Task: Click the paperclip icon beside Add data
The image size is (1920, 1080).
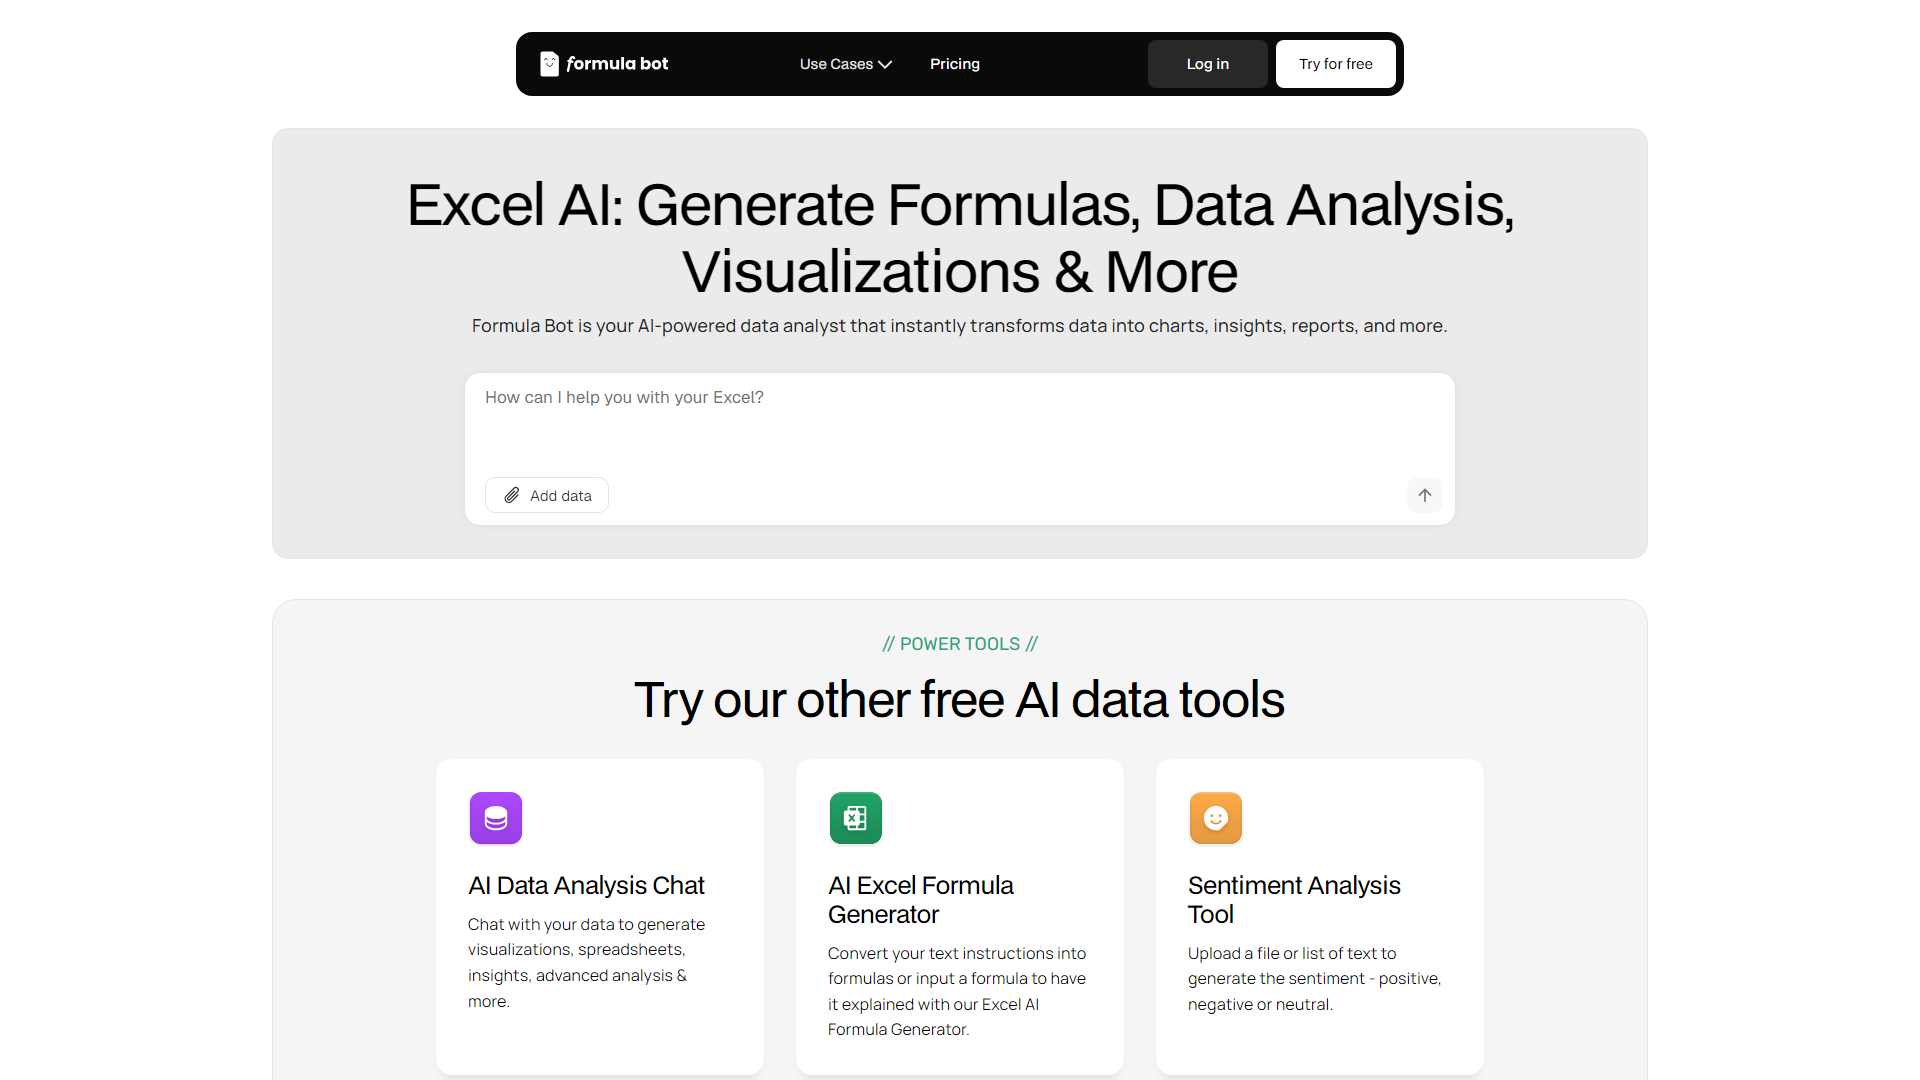Action: tap(512, 495)
